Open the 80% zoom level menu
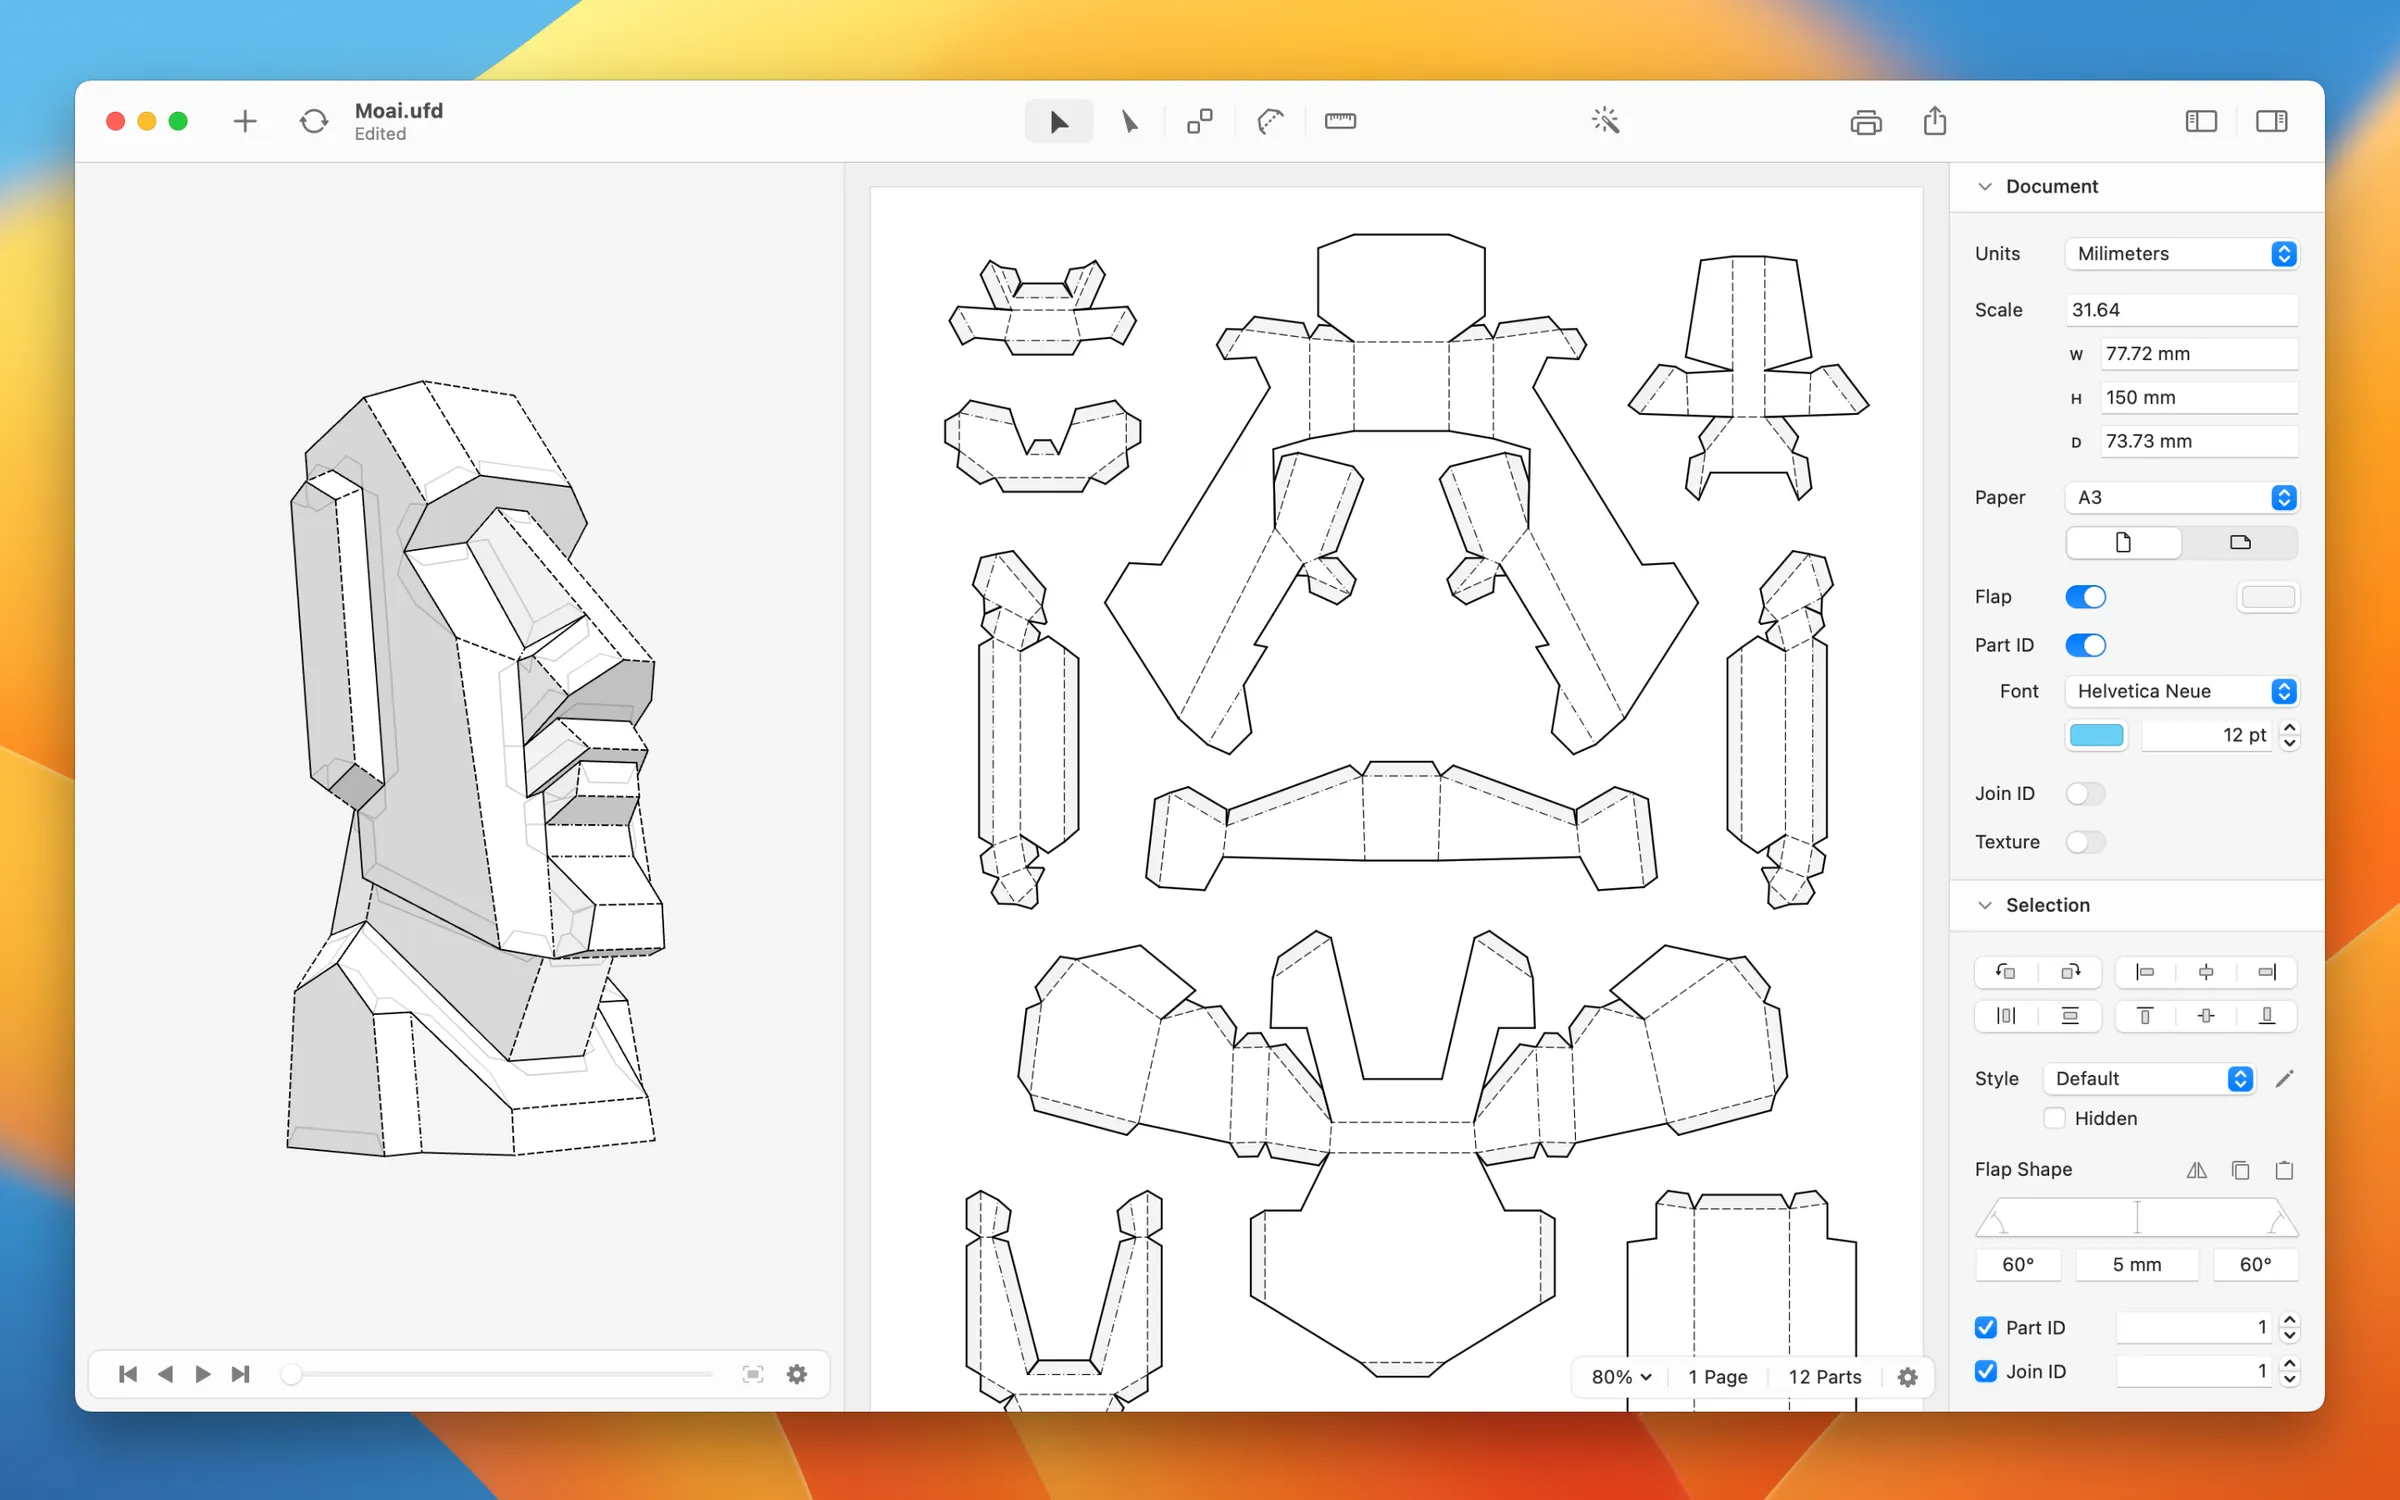Screen dimensions: 2400x1500 pos(1618,1376)
